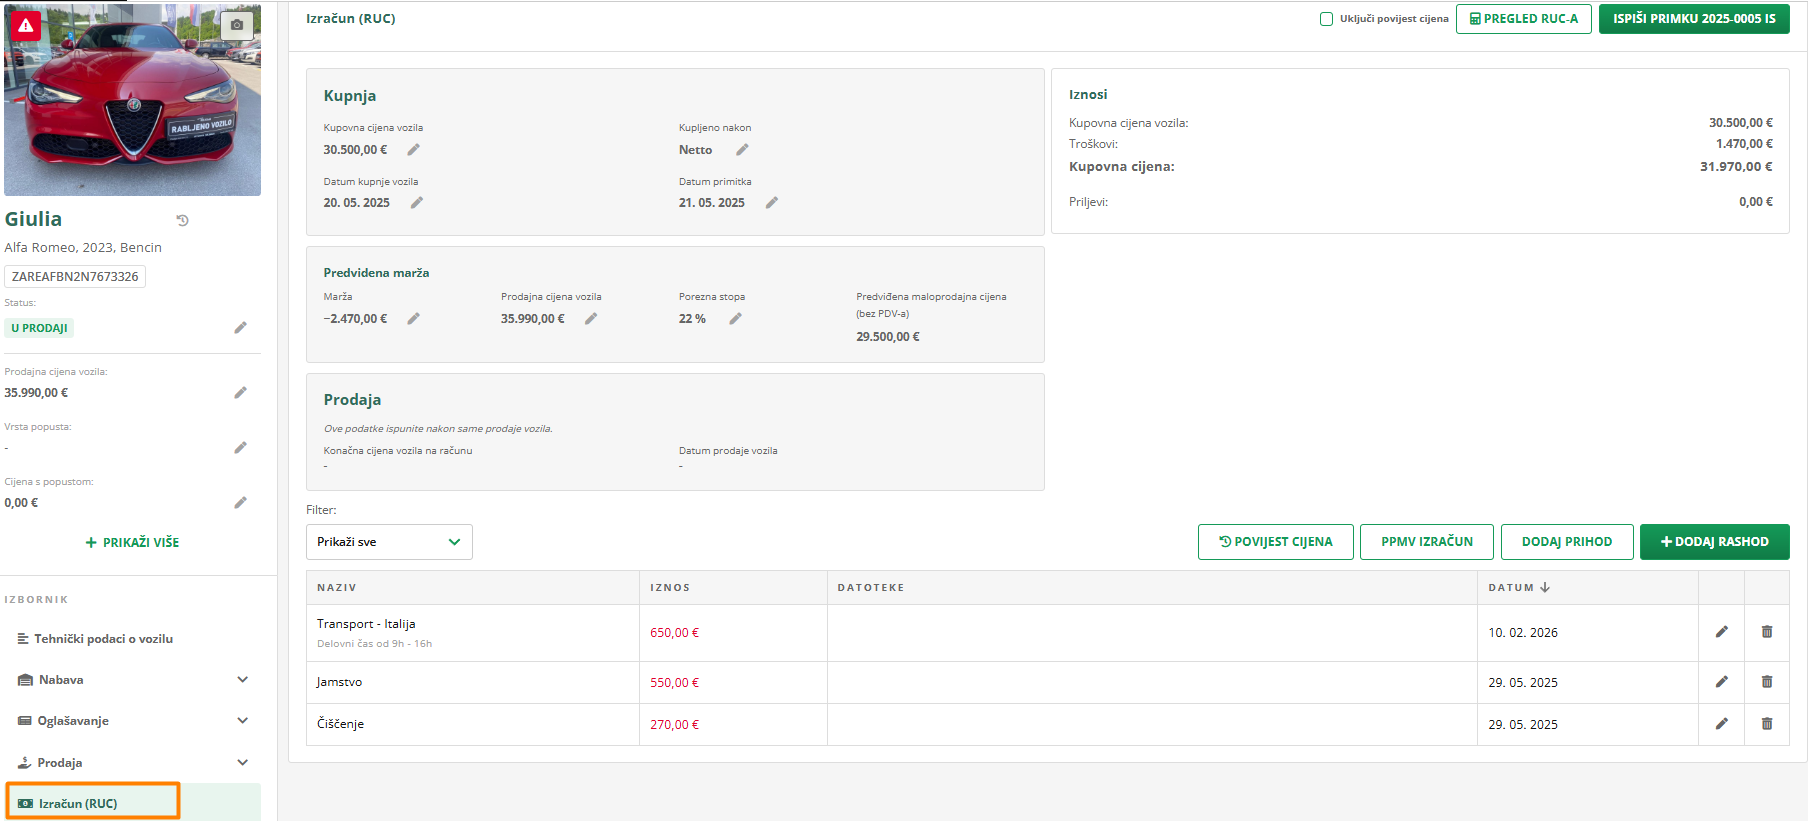Expand the Prodaja menu section
1808x821 pixels.
[242, 763]
